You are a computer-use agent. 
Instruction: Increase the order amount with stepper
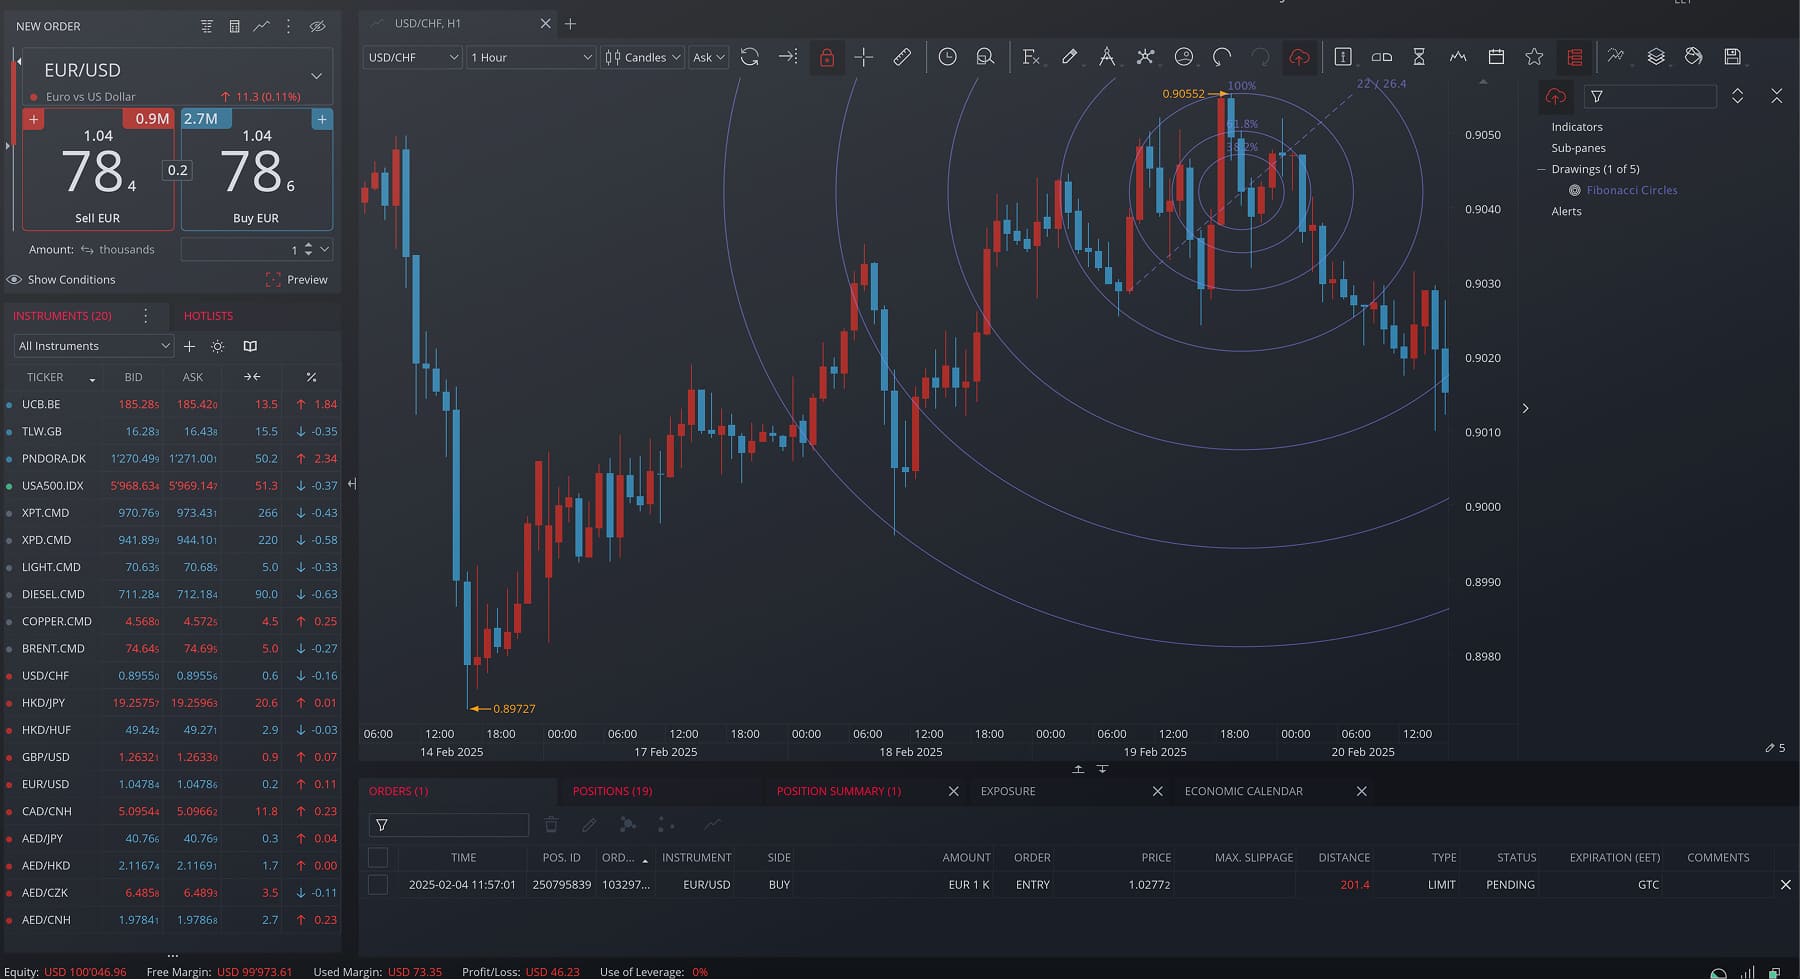(x=308, y=245)
